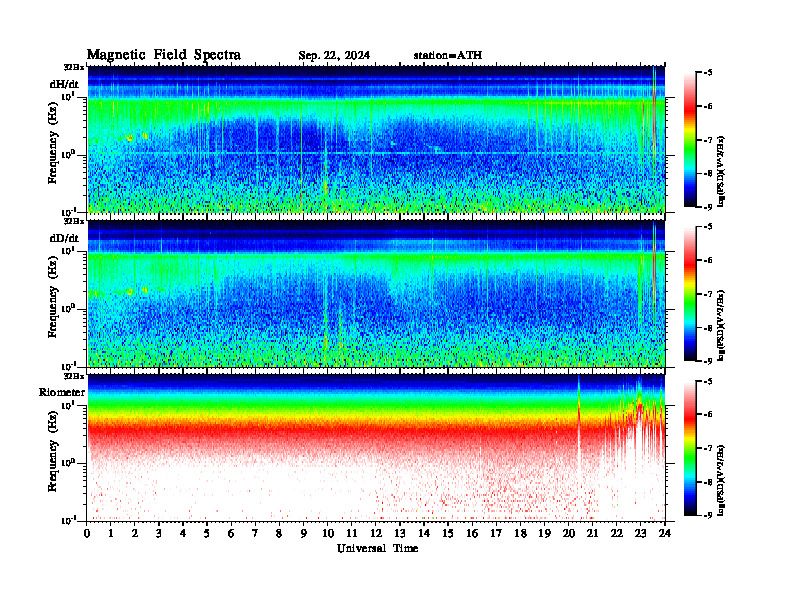Click the hour 0 tick label on the time axis
The width and height of the screenshot is (792, 612).
[87, 533]
